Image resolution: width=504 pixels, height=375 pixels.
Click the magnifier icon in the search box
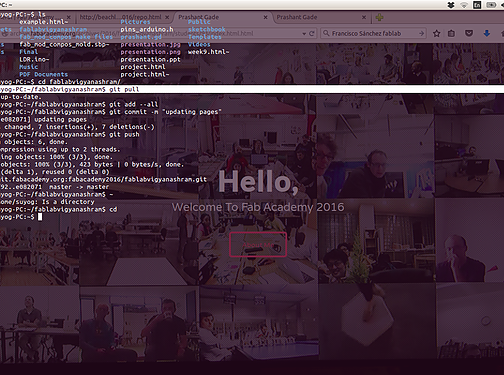tap(326, 33)
